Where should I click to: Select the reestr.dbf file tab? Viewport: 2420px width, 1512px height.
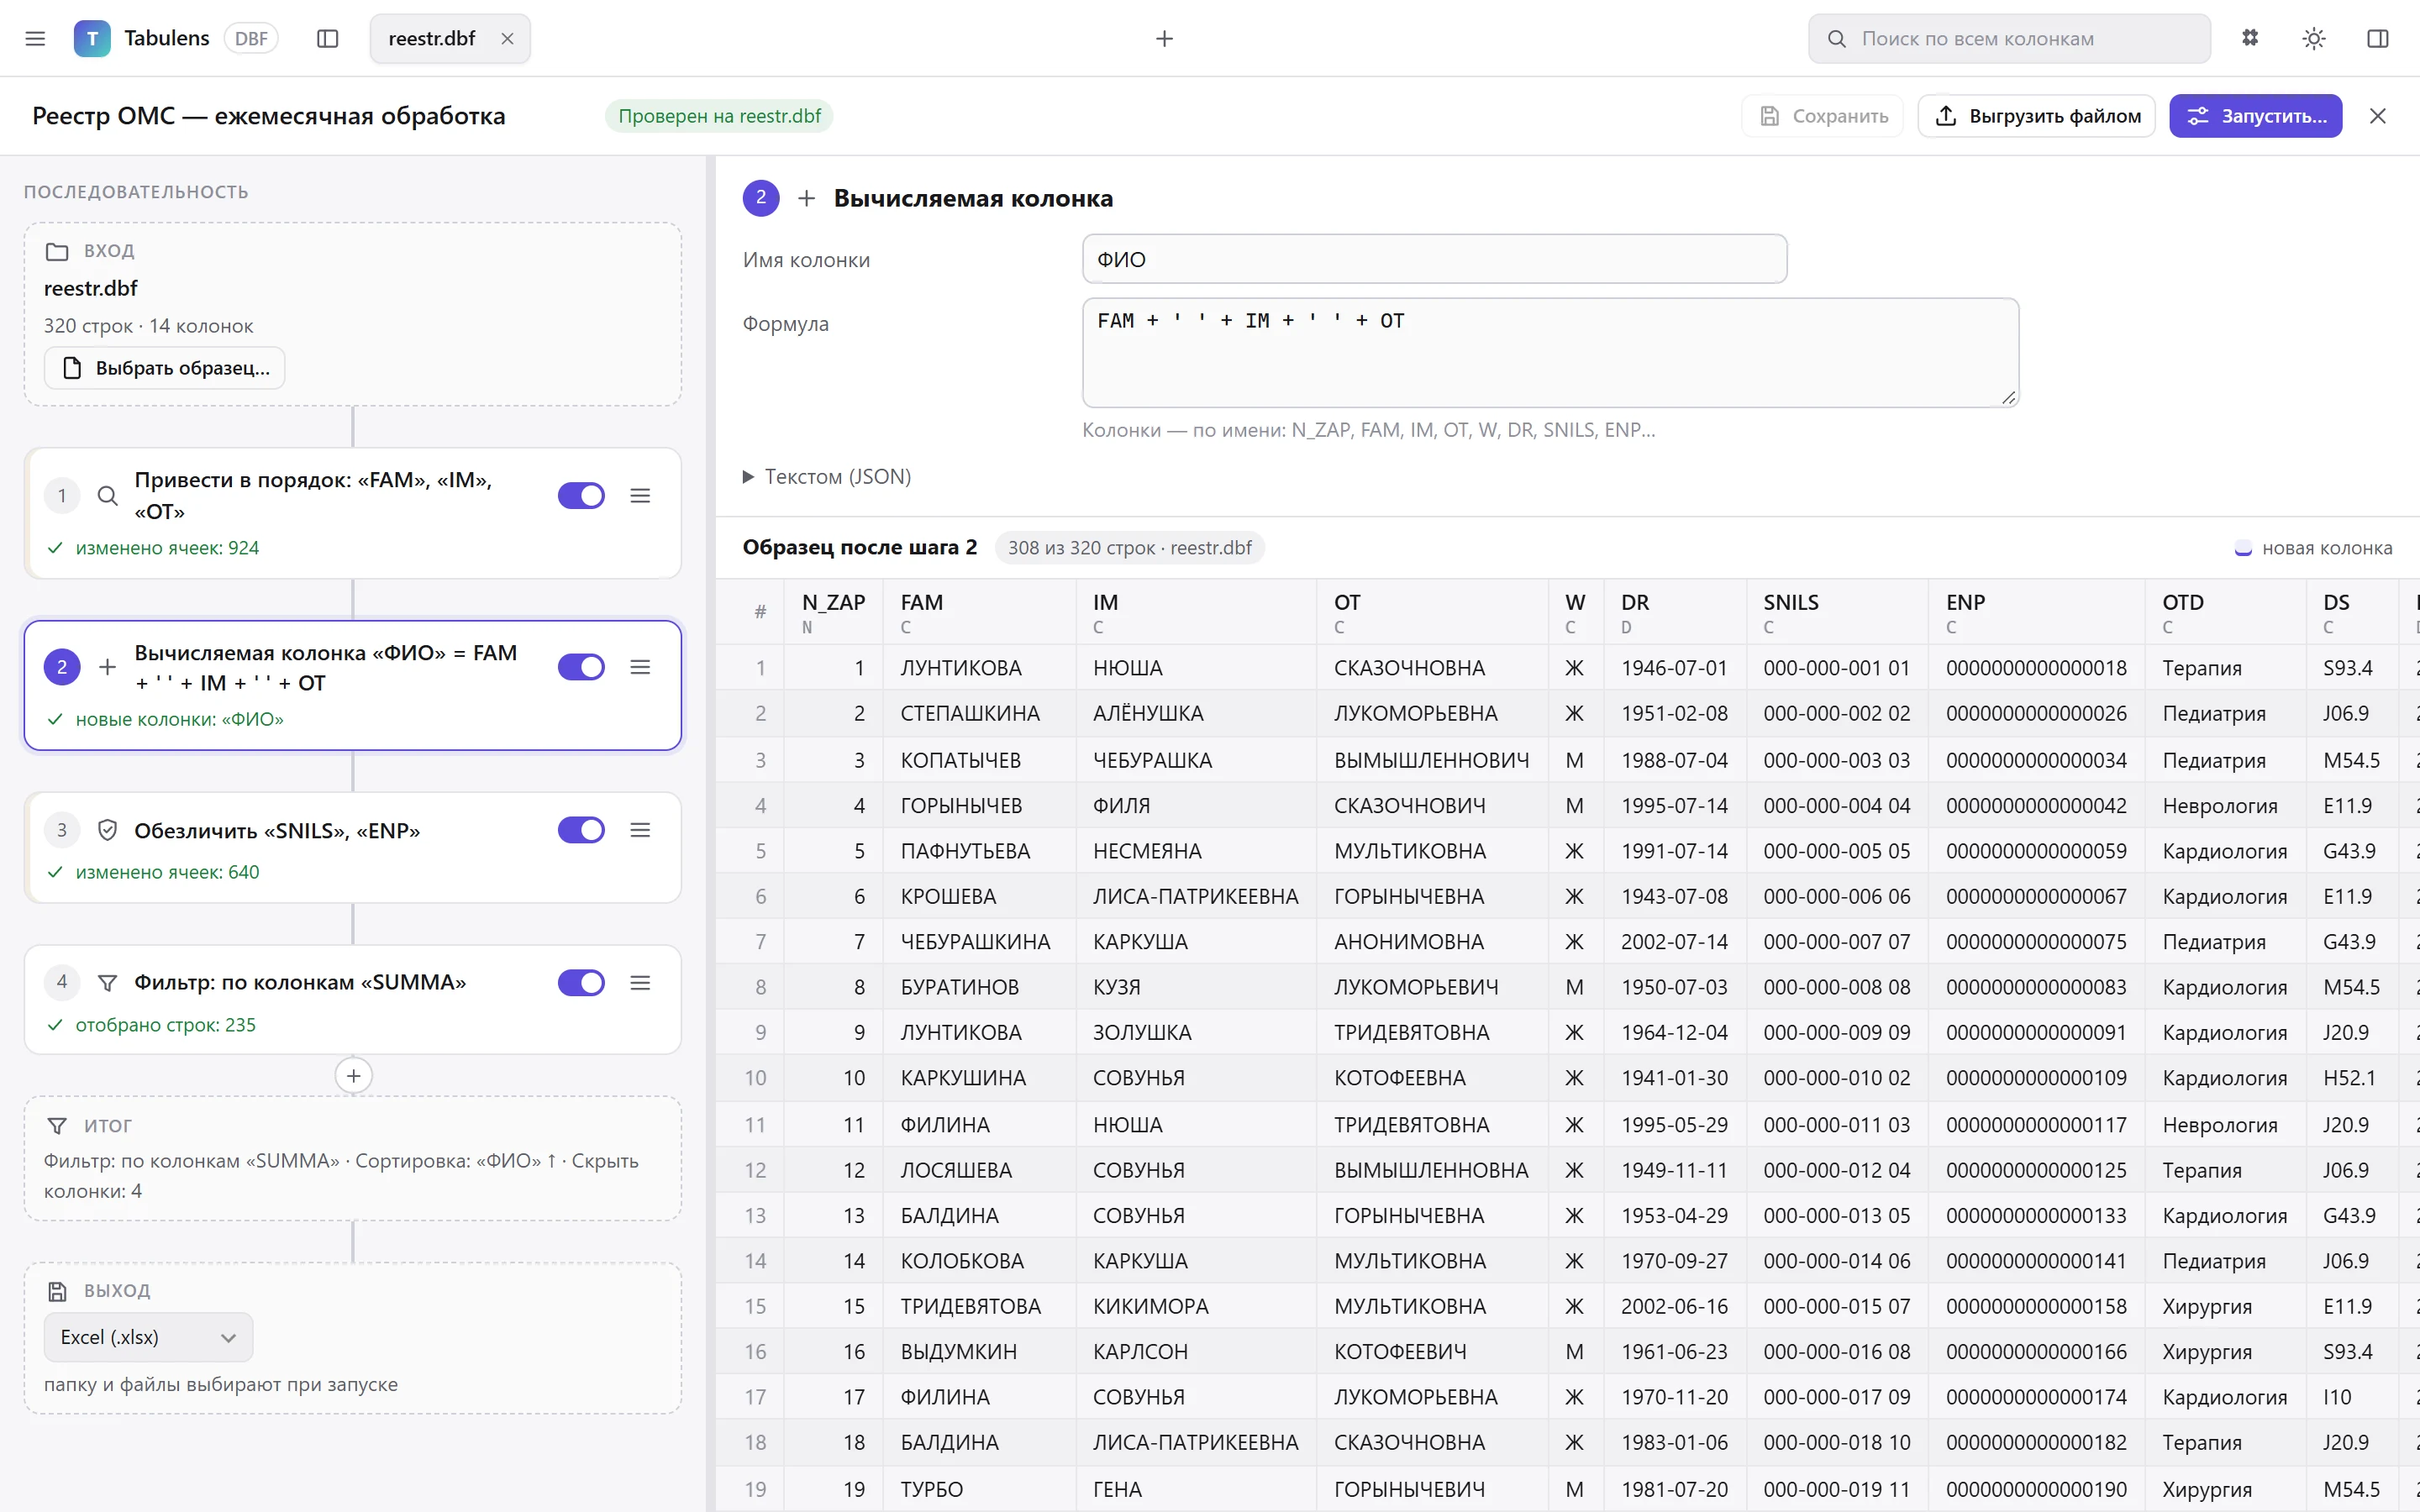coord(432,38)
